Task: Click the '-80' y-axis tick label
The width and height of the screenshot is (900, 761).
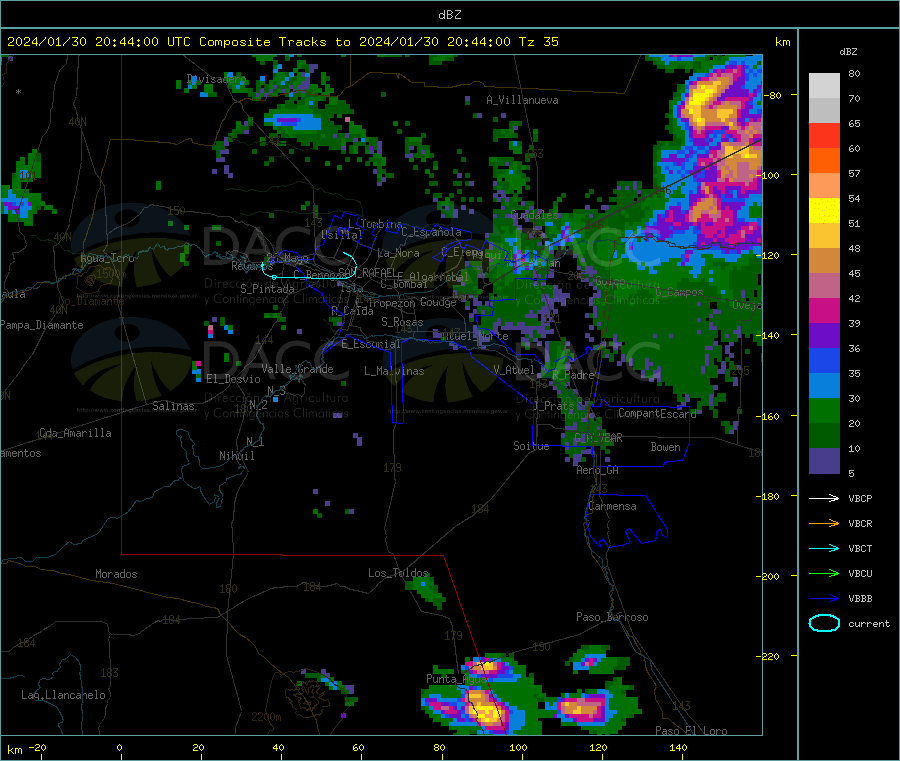Action: (773, 95)
